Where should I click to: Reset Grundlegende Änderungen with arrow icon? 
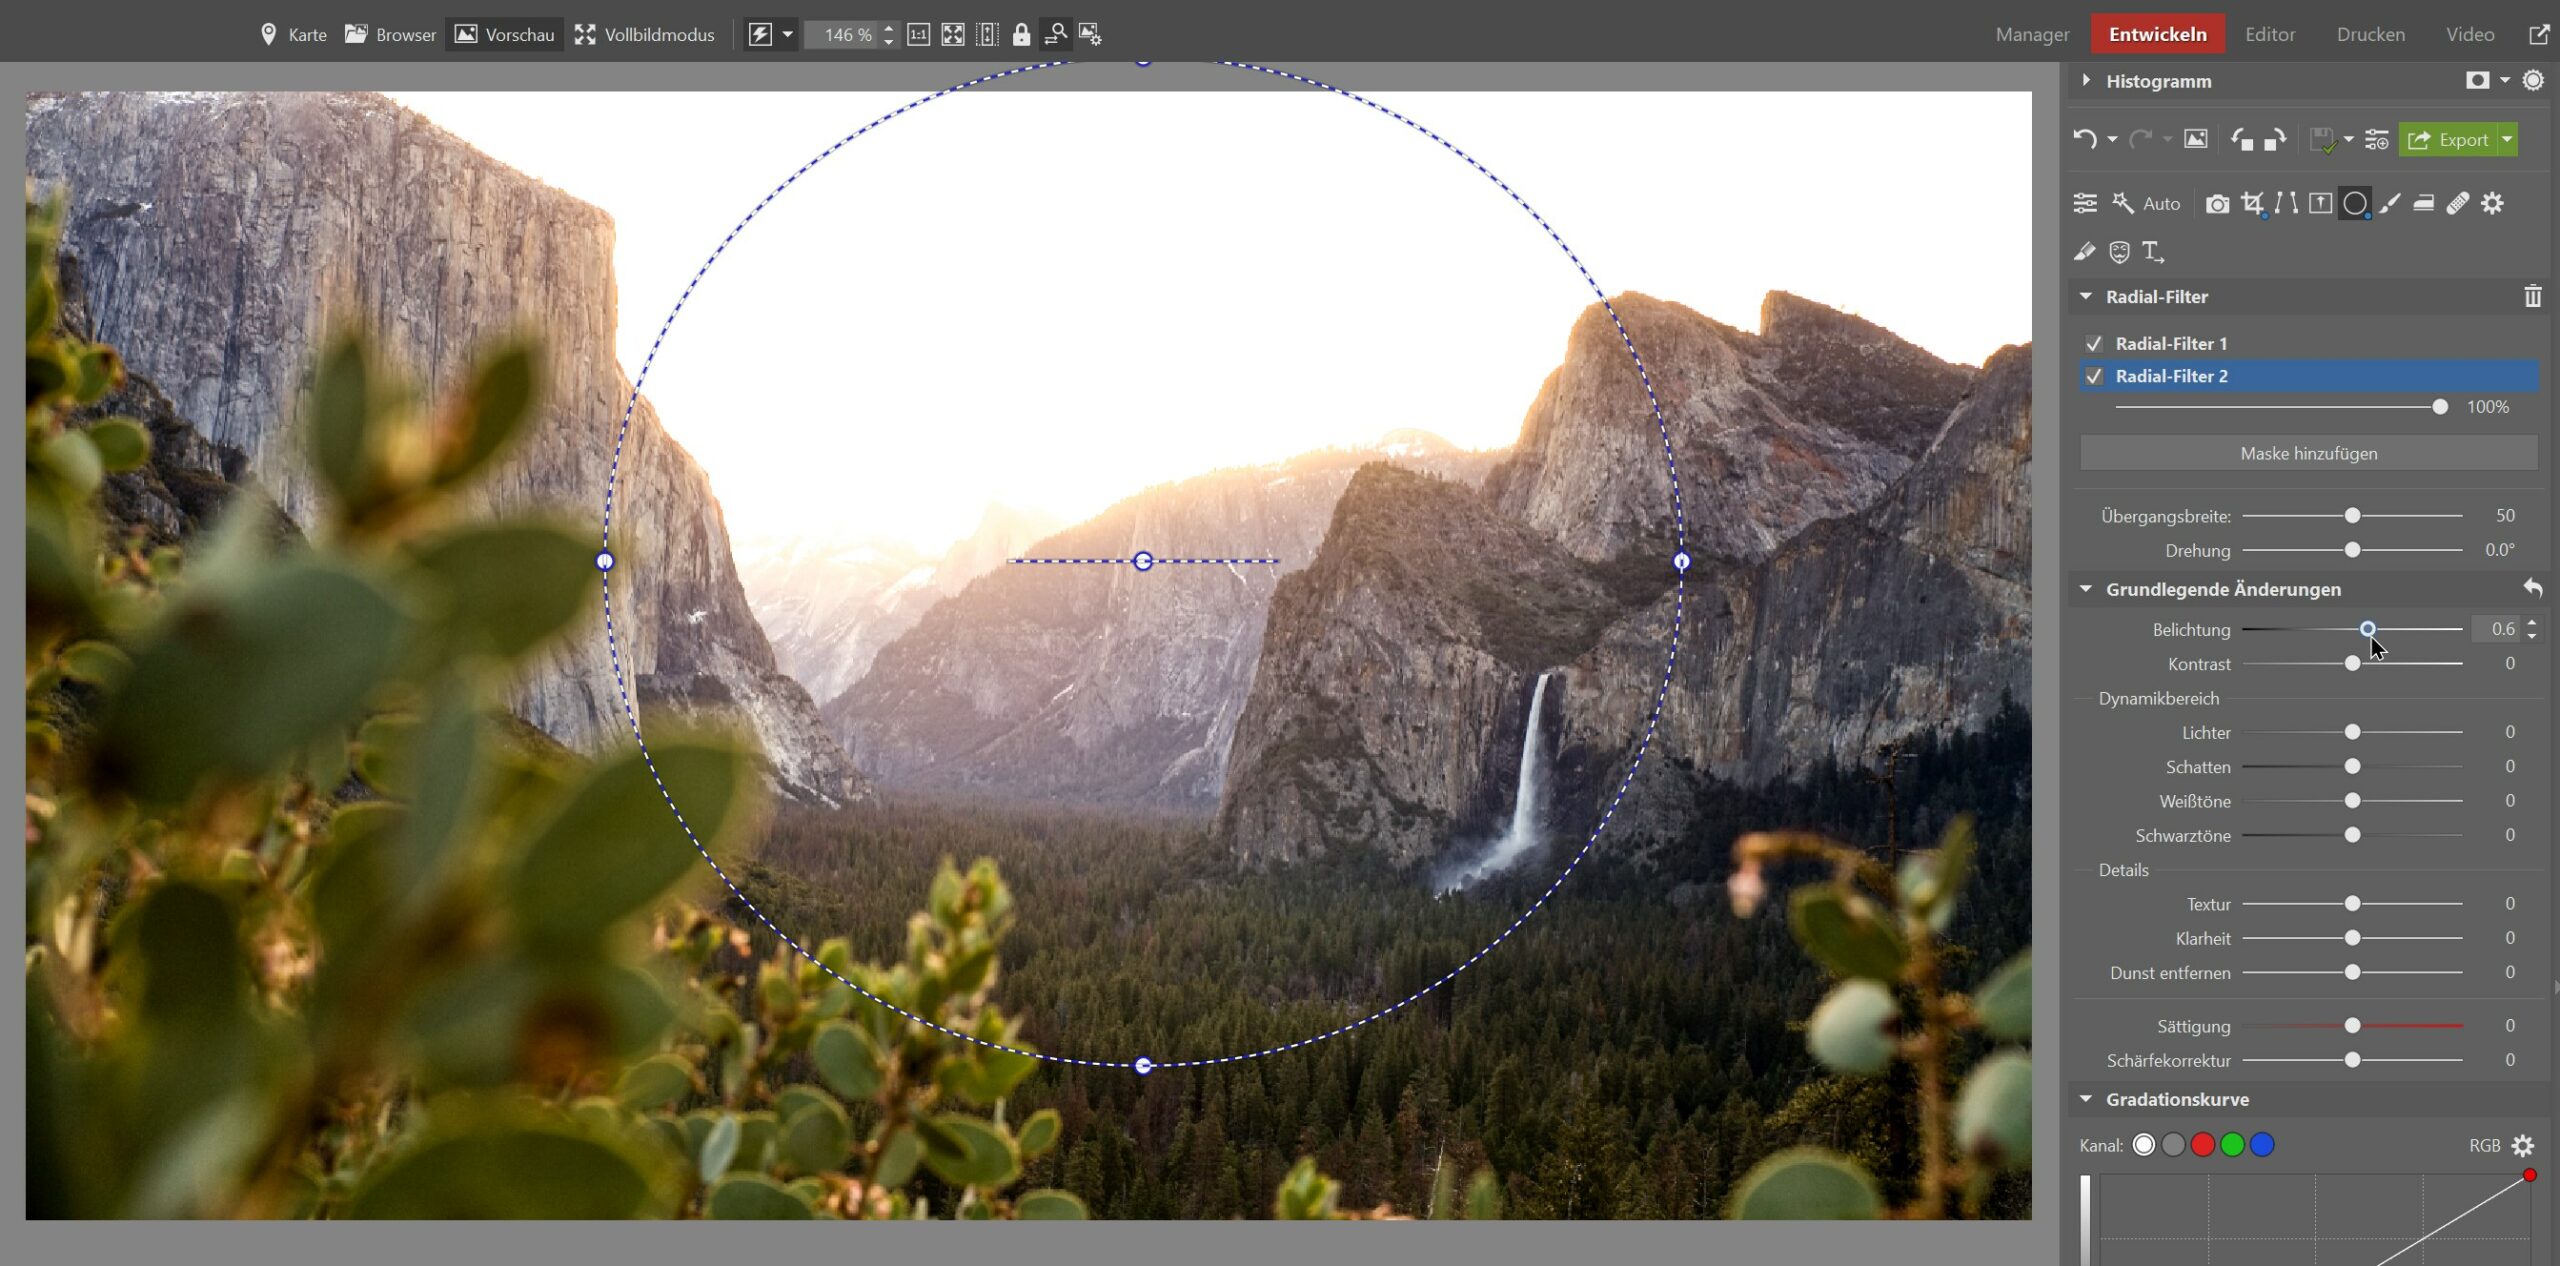click(x=2533, y=589)
